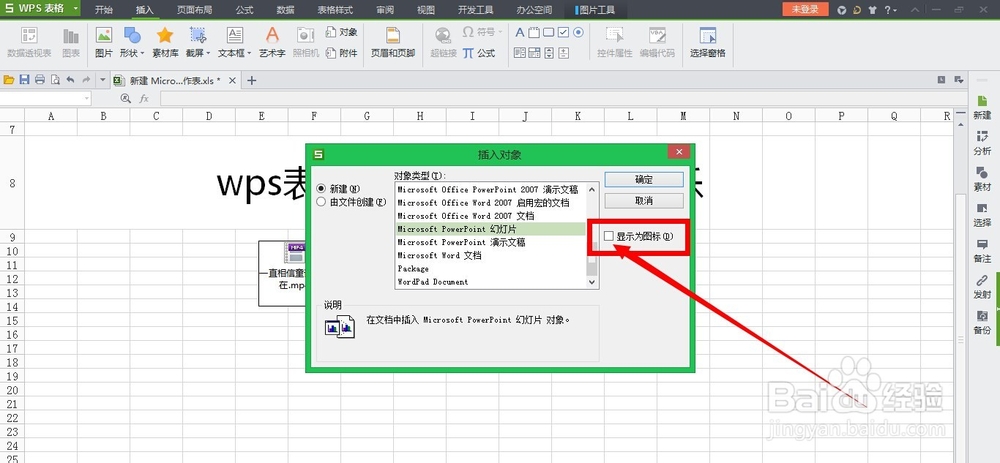Image resolution: width=1000 pixels, height=463 pixels.
Task: Open the 分析 panel in right sidebar
Action: (982, 143)
